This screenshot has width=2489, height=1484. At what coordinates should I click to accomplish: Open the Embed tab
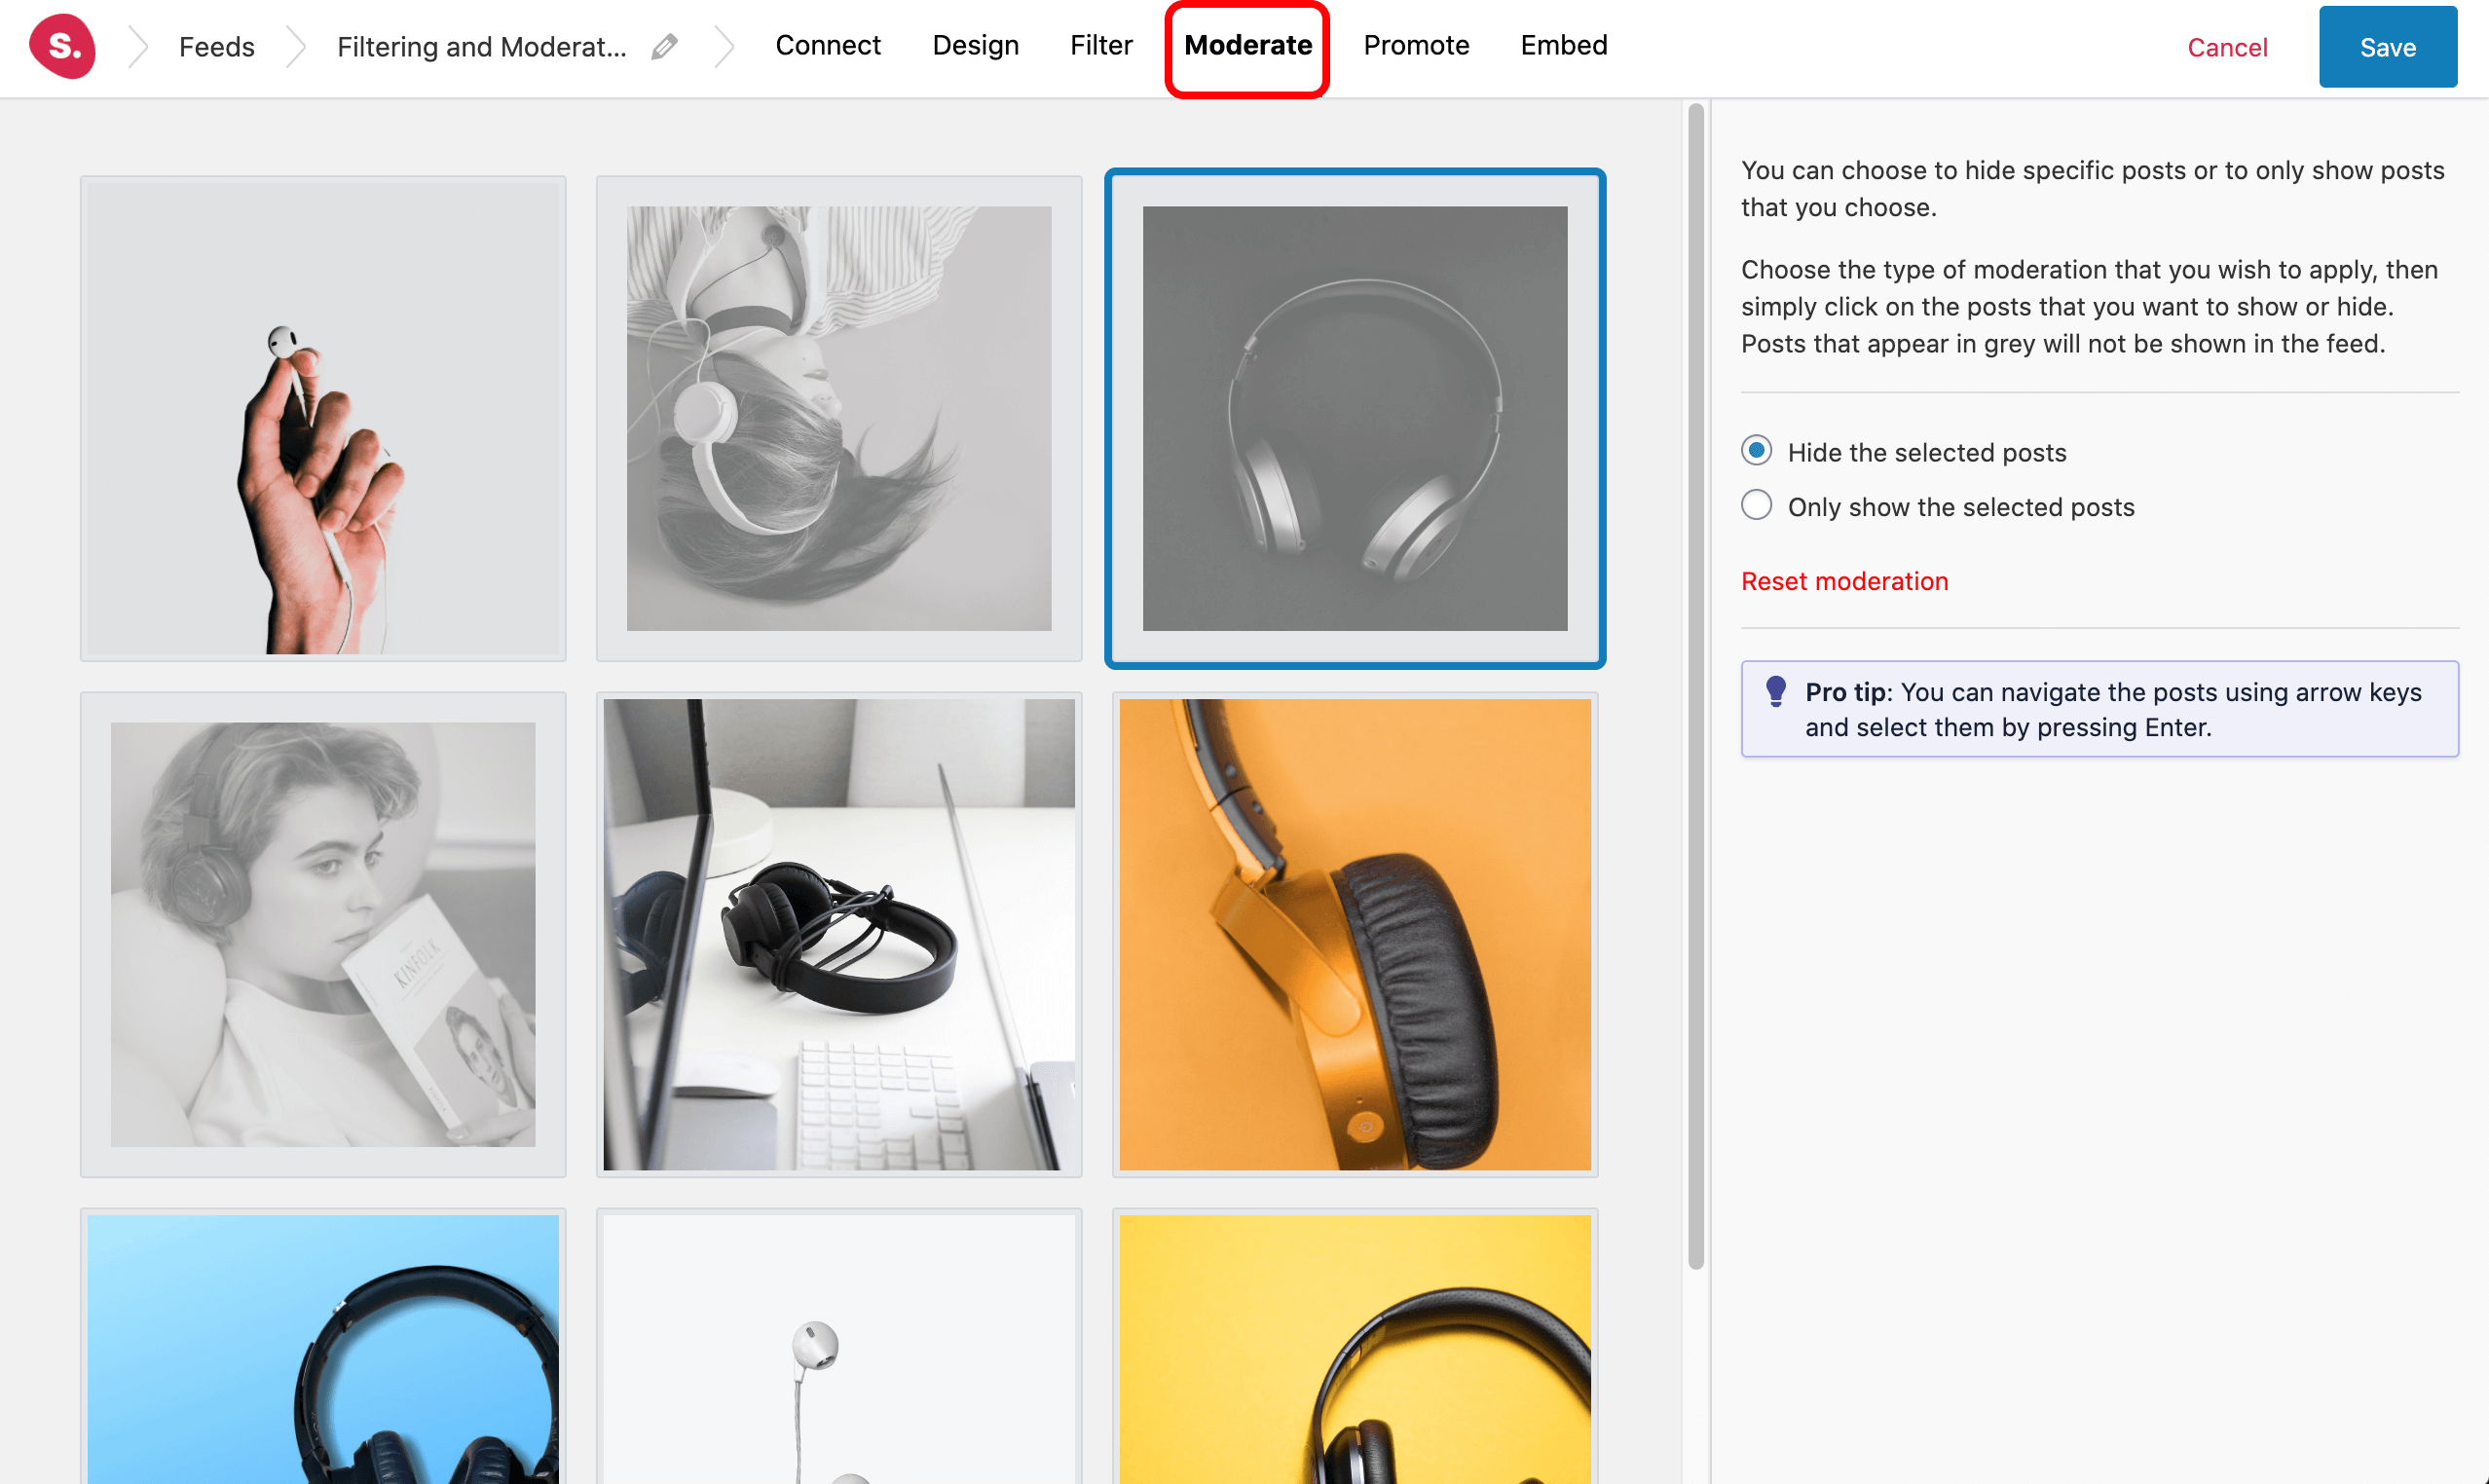click(1564, 45)
